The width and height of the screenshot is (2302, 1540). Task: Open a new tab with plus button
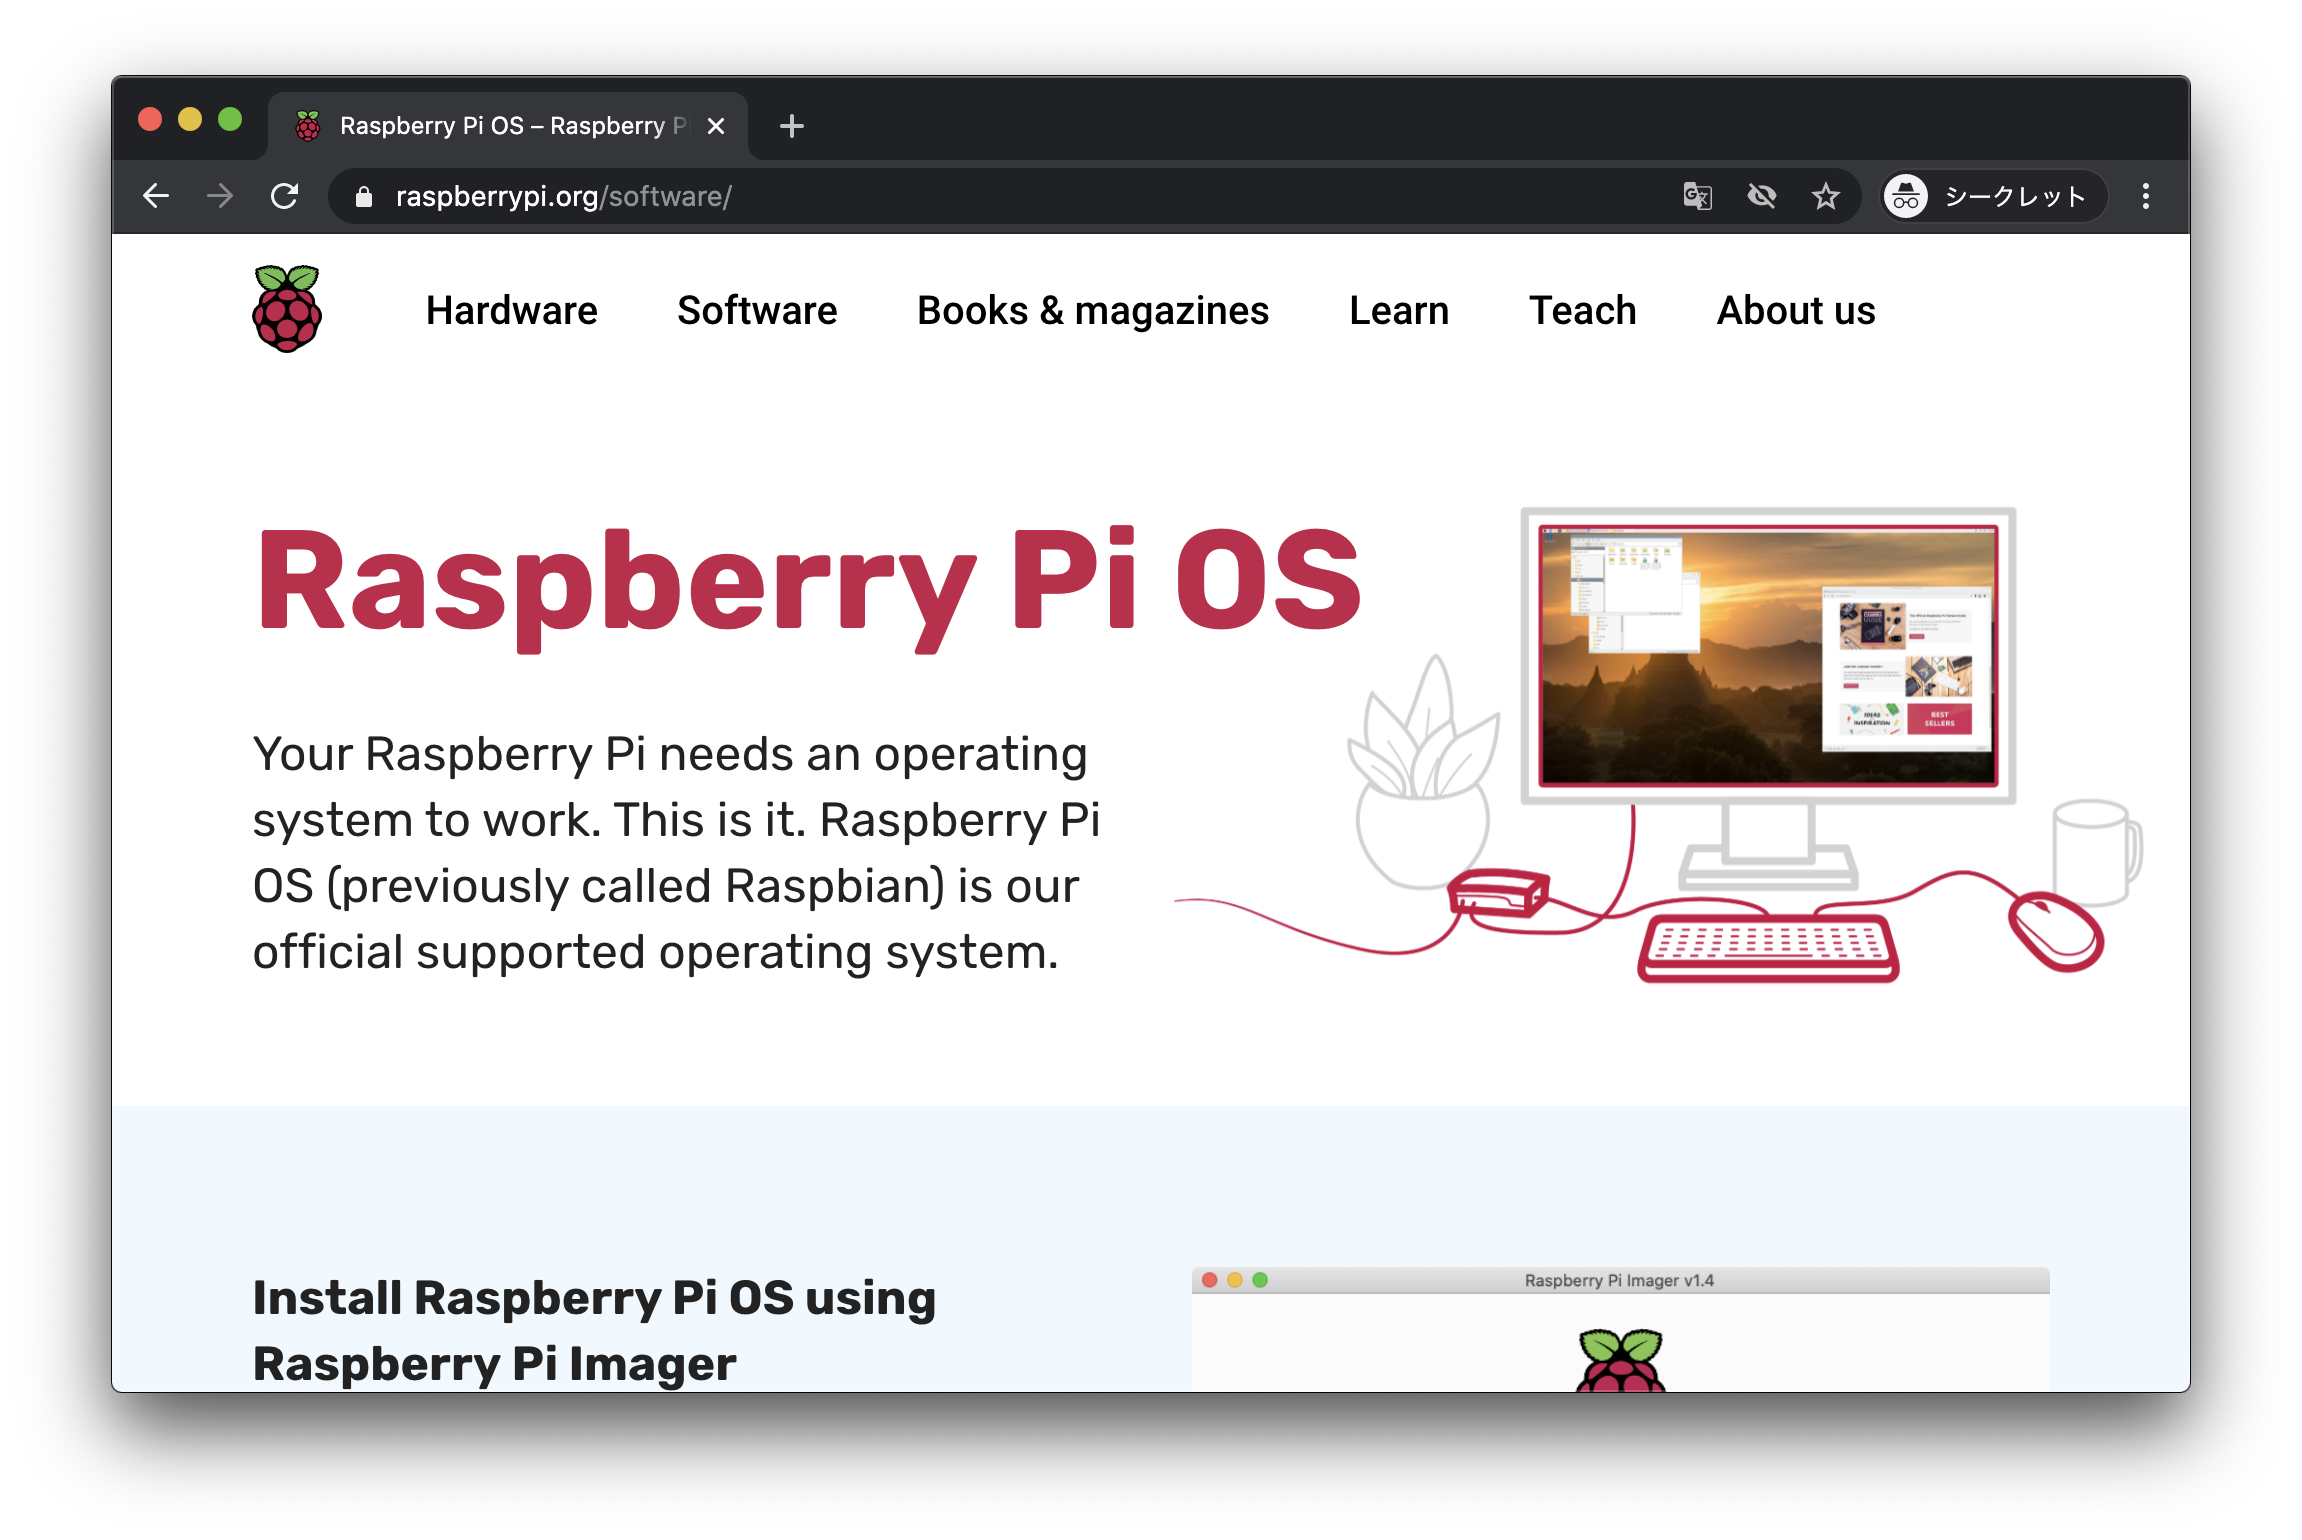[791, 126]
